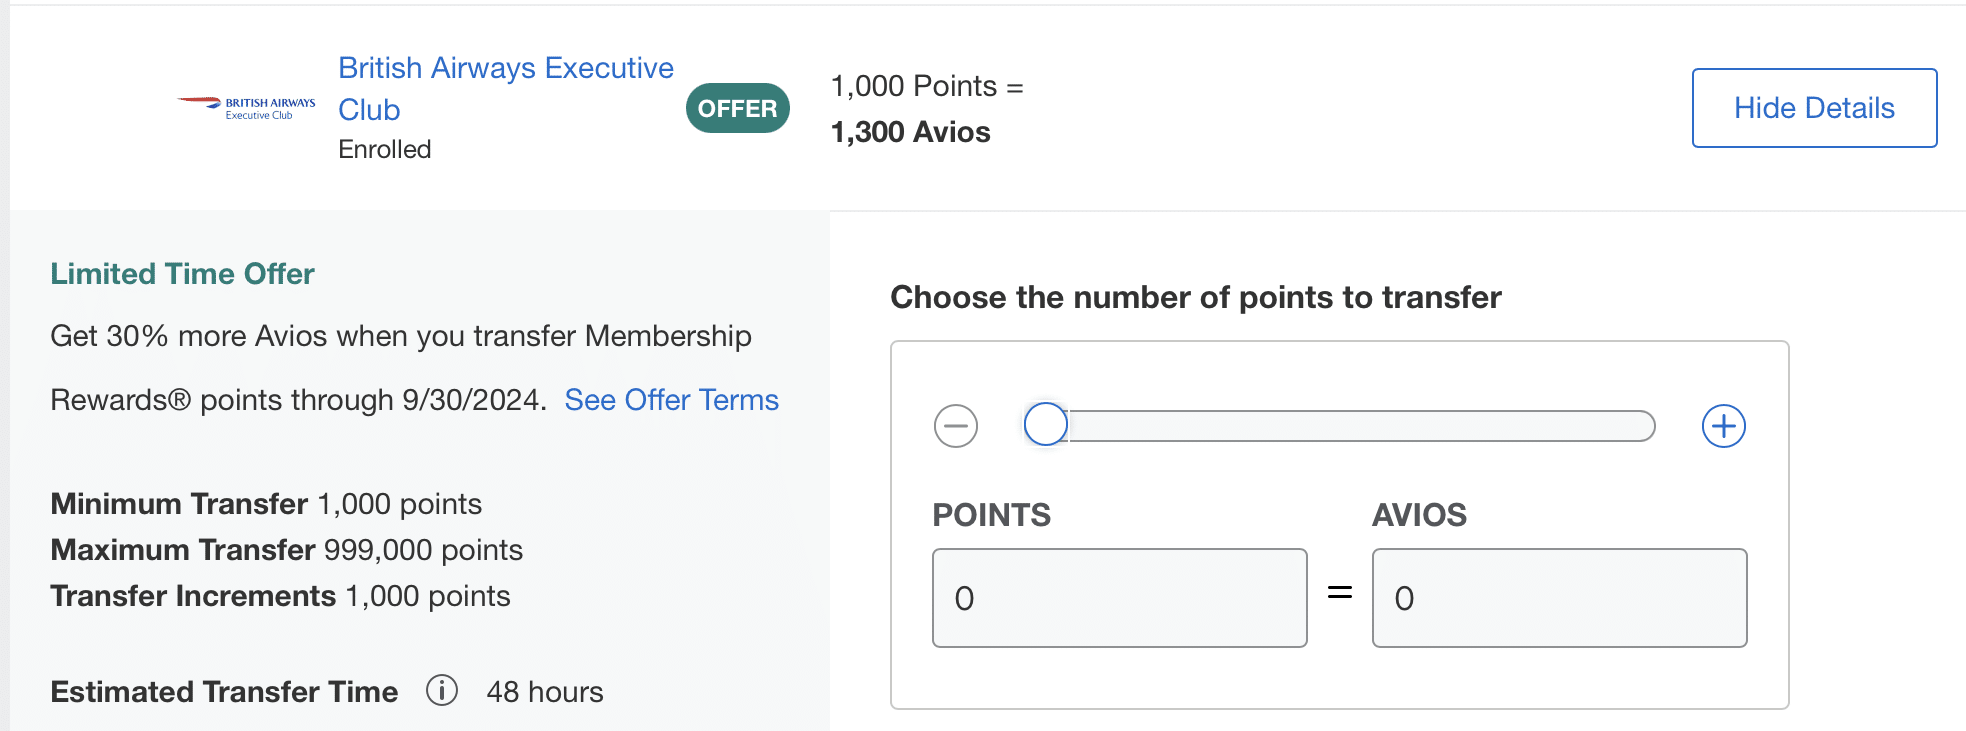Click the Estimated Transfer Time info icon
The height and width of the screenshot is (731, 1966).
click(x=442, y=690)
